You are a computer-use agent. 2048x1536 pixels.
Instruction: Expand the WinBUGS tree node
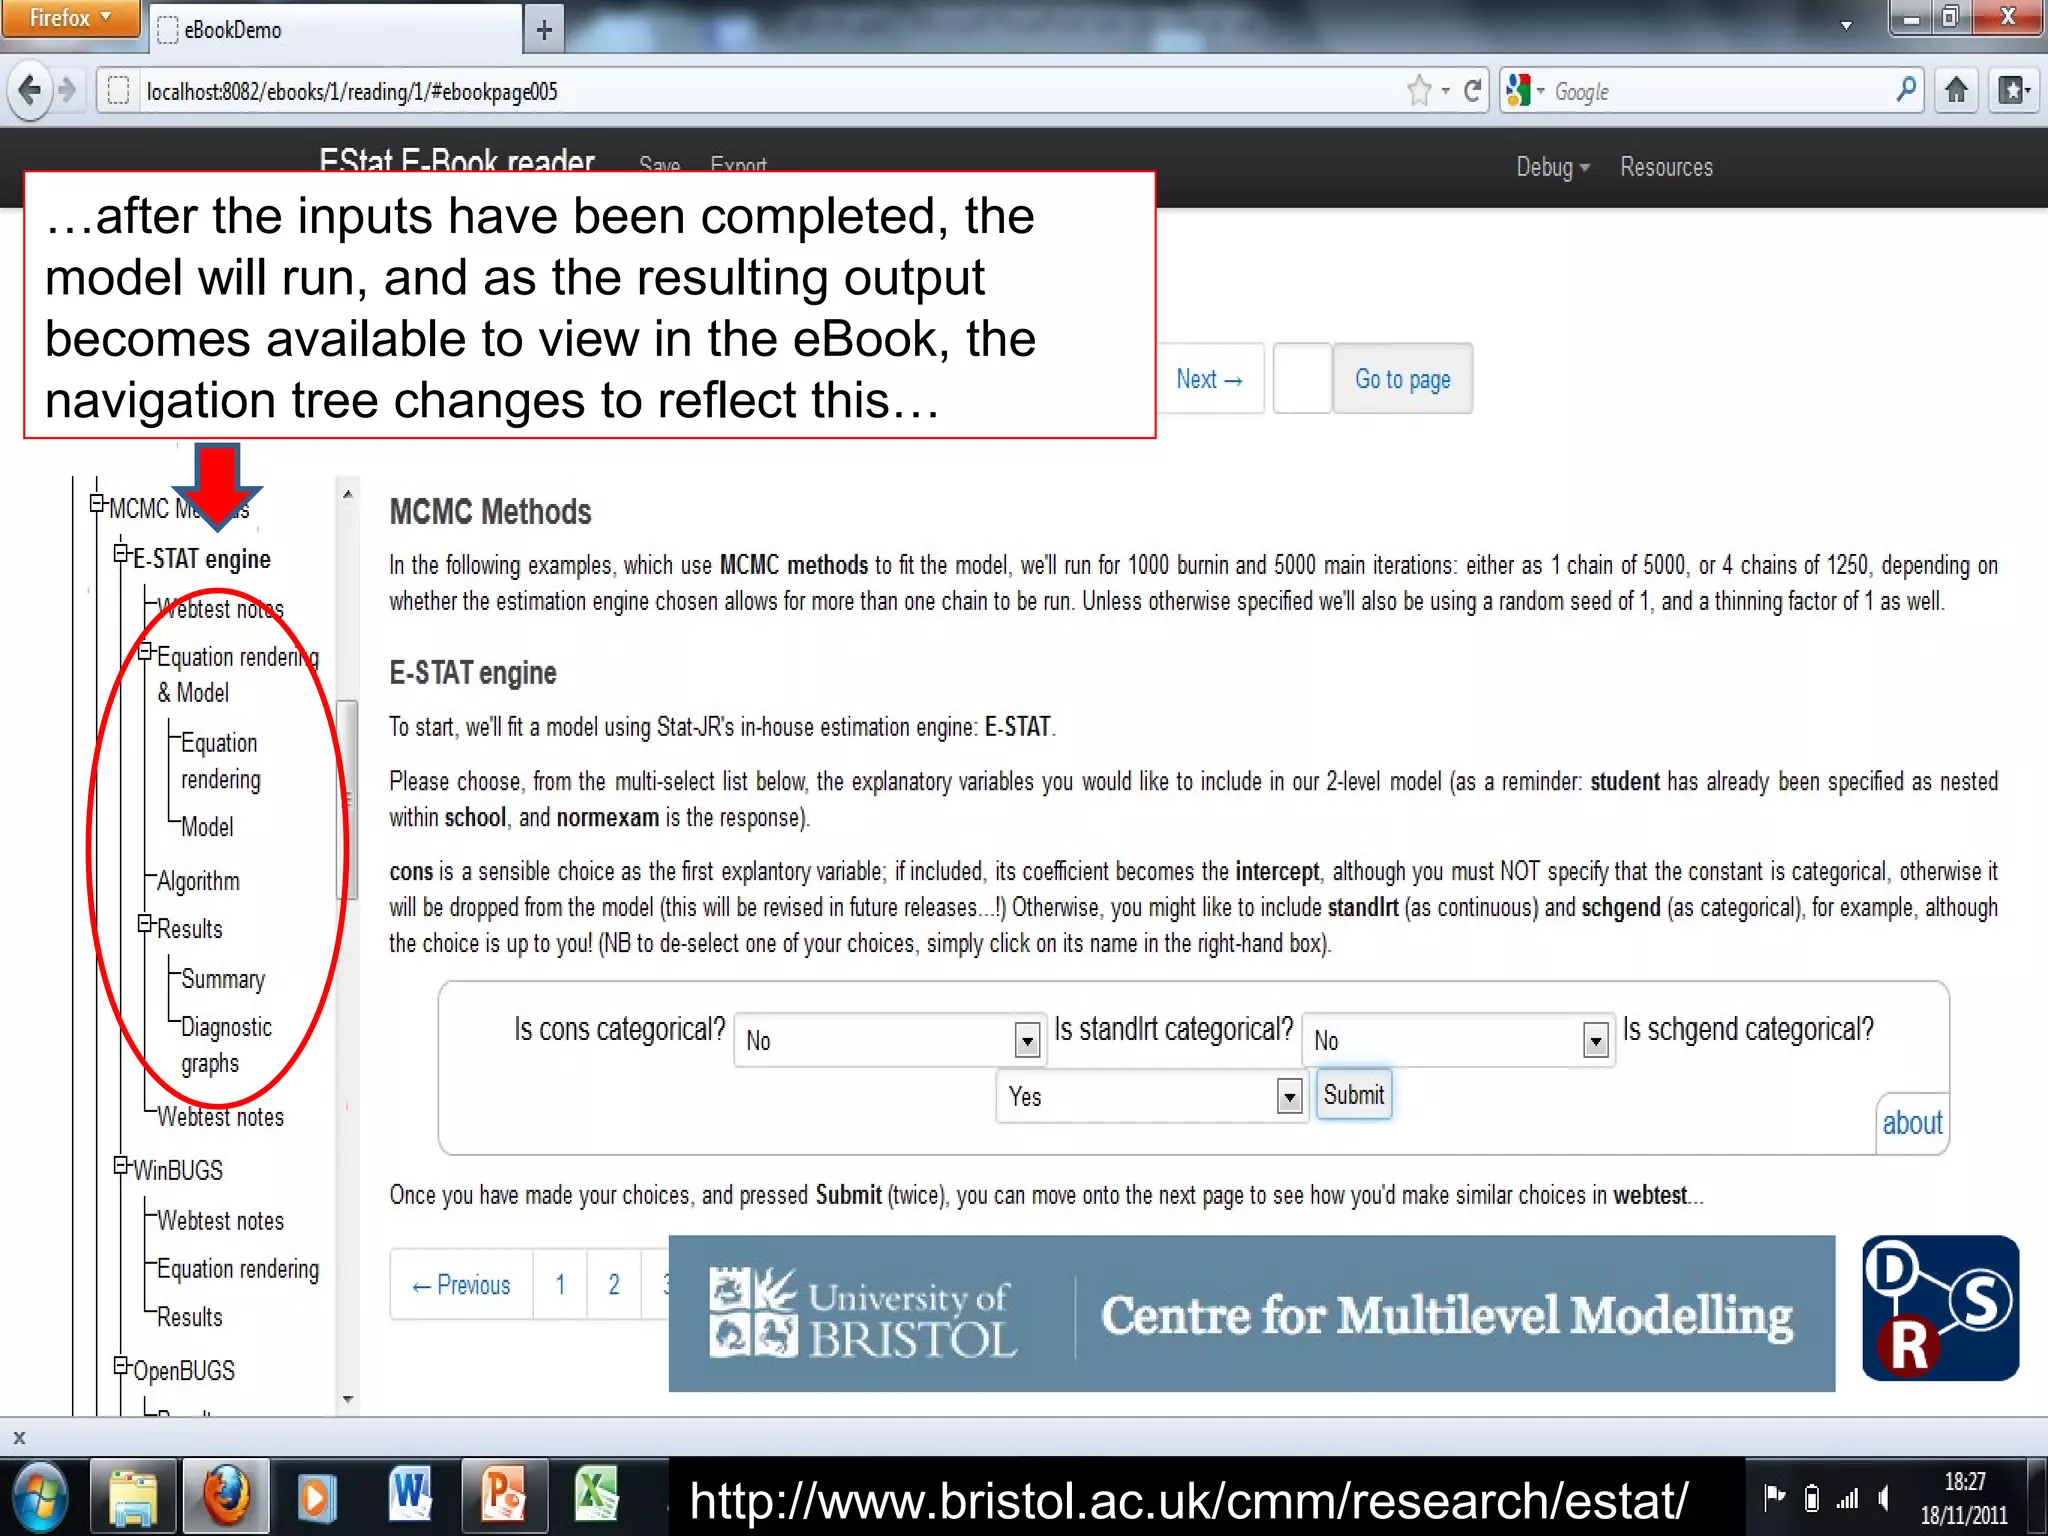click(121, 1166)
